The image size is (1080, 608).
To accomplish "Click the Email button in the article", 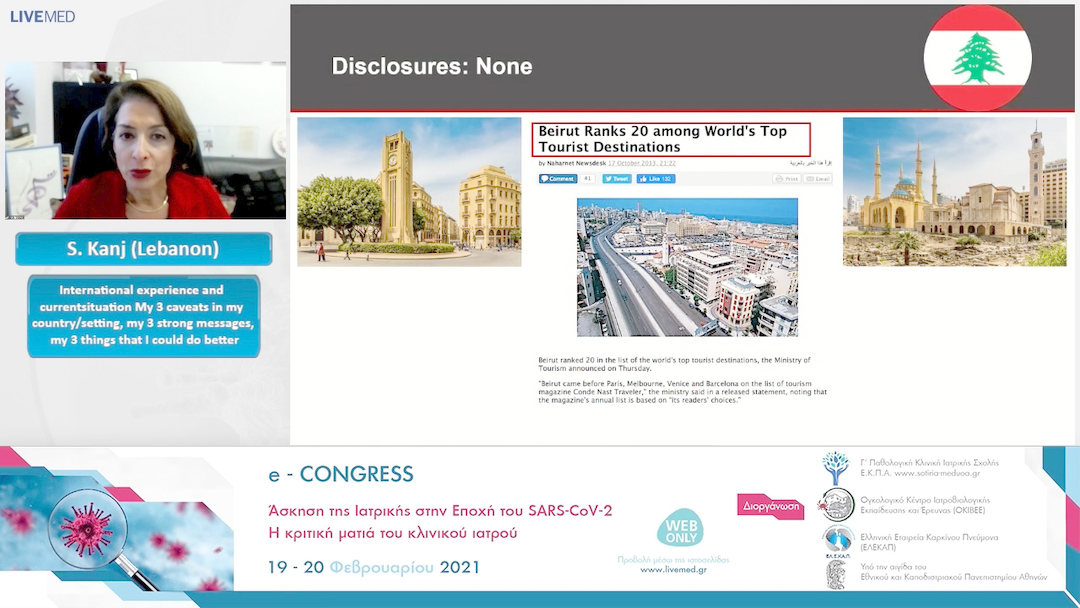I will [818, 178].
